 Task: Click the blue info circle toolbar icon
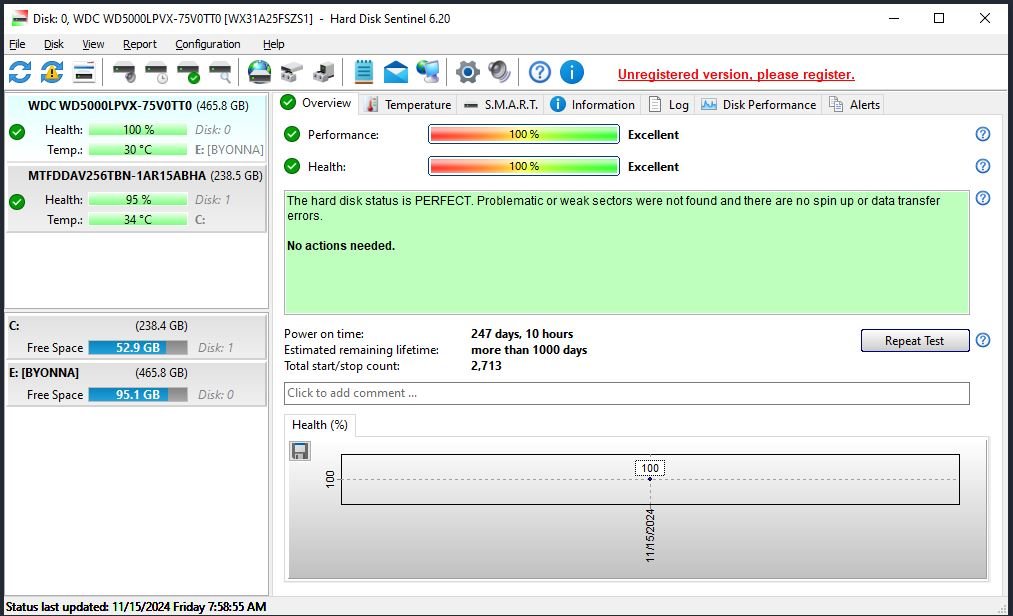coord(572,72)
